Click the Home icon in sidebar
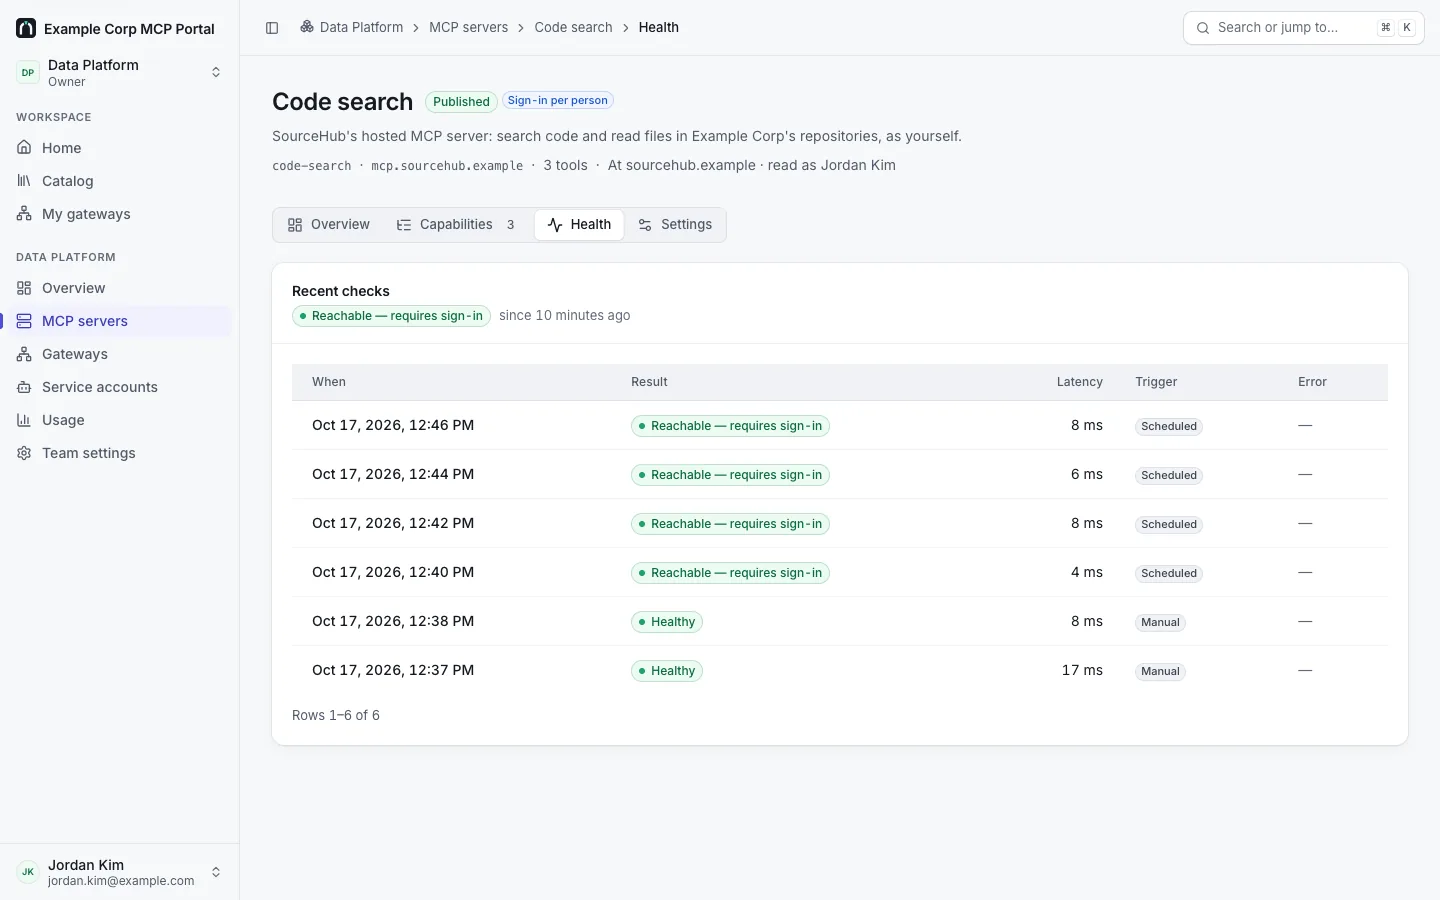1440x900 pixels. pos(24,148)
